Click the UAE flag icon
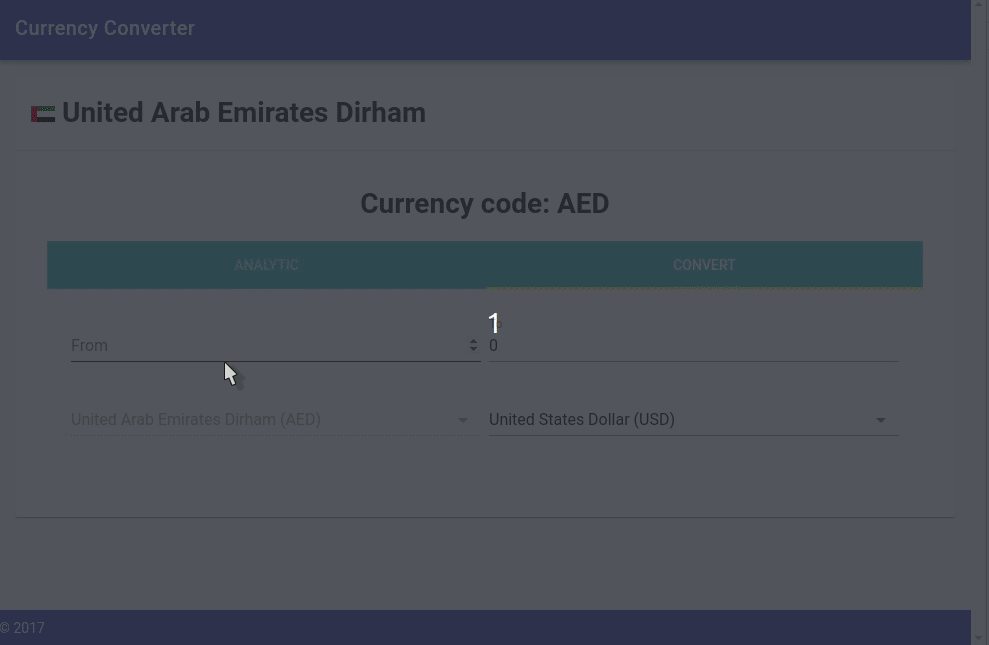989x645 pixels. (x=43, y=114)
